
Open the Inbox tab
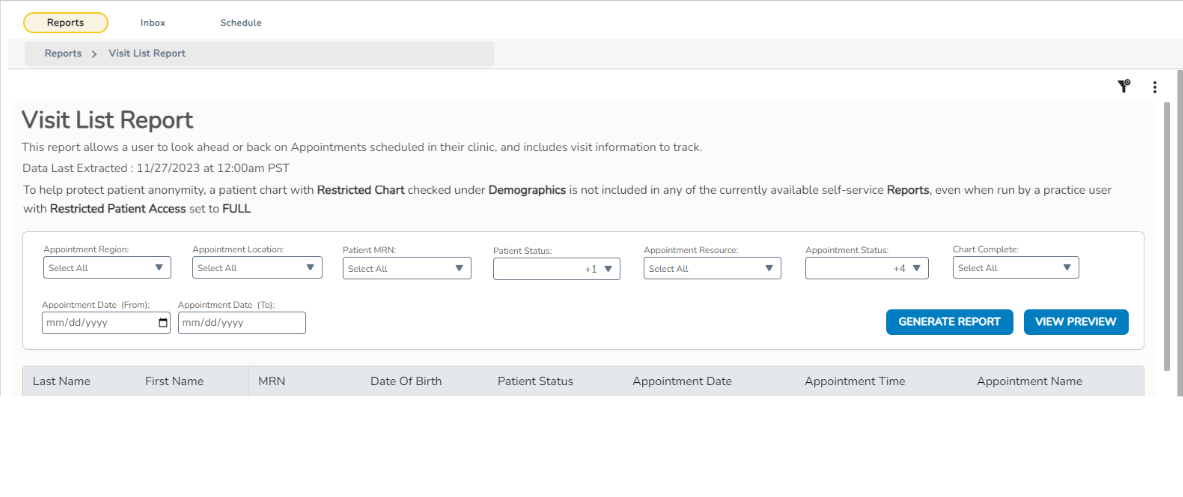(153, 22)
